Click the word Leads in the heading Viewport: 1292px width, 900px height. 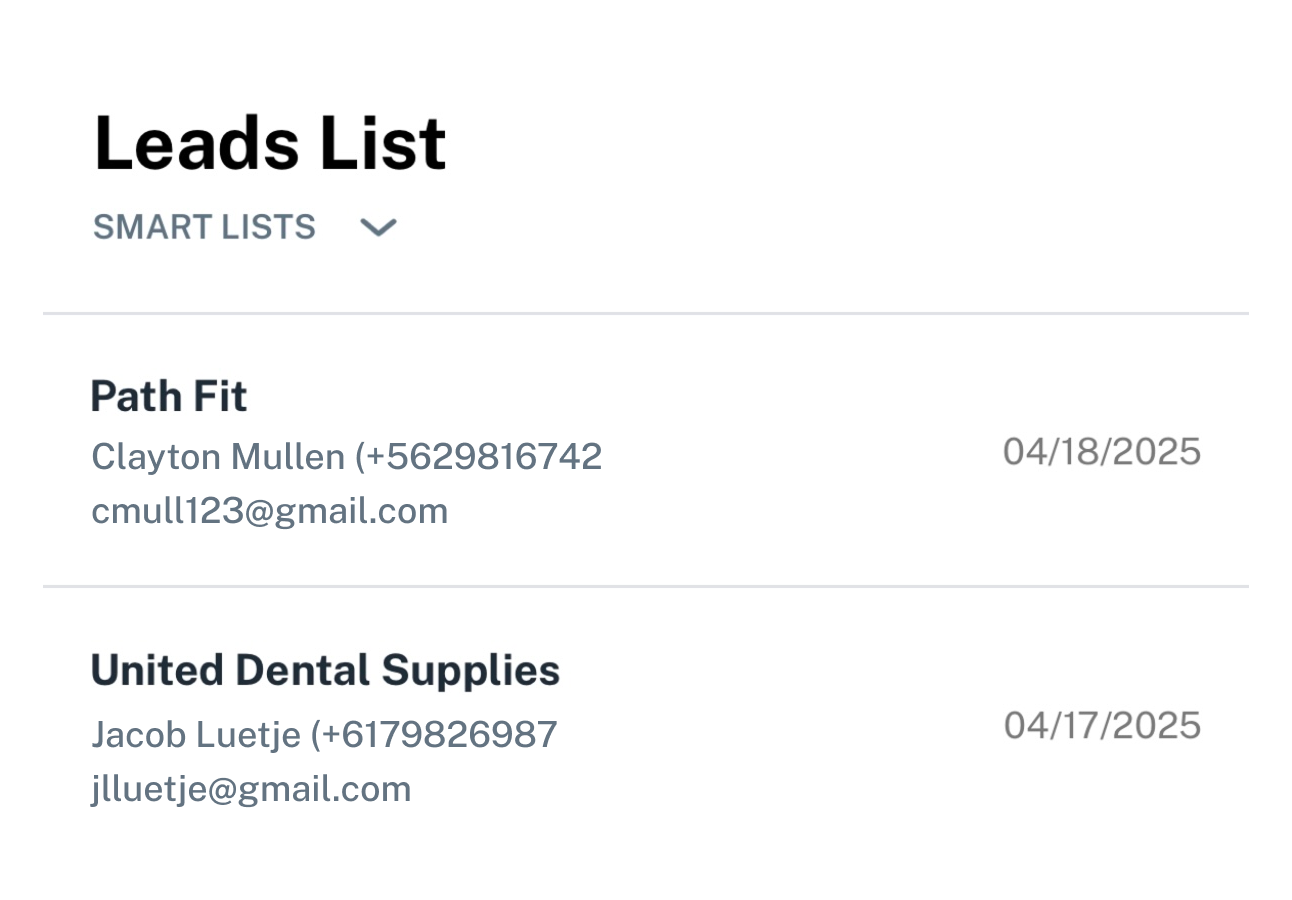tap(198, 145)
